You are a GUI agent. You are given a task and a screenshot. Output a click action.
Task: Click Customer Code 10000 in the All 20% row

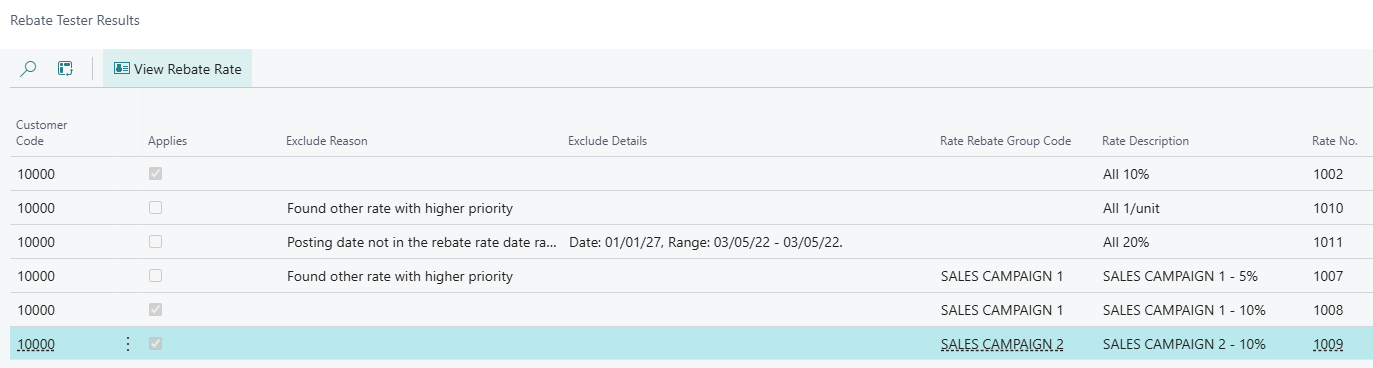[x=36, y=242]
